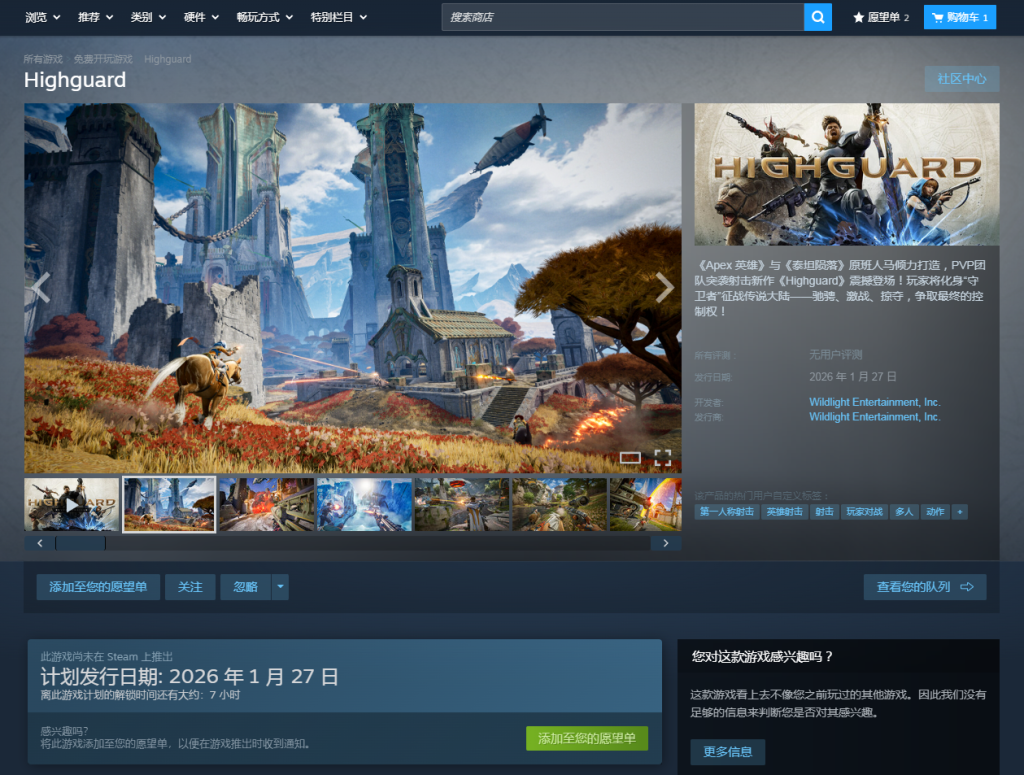Click the search magnifier icon
Screen dimensions: 1024x775
pos(817,17)
